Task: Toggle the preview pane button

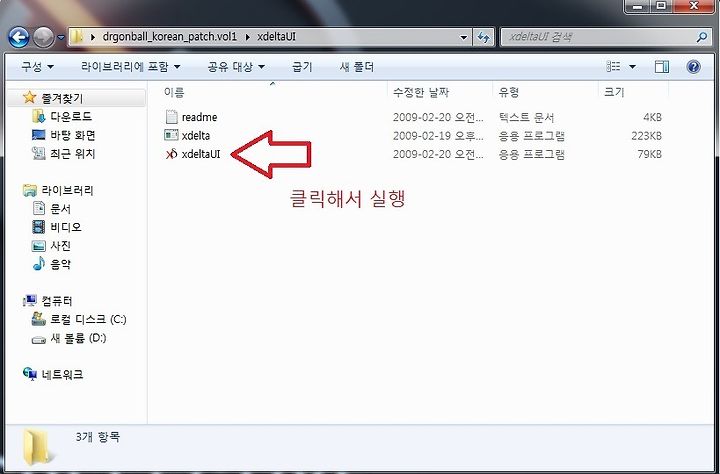Action: pyautogui.click(x=662, y=67)
